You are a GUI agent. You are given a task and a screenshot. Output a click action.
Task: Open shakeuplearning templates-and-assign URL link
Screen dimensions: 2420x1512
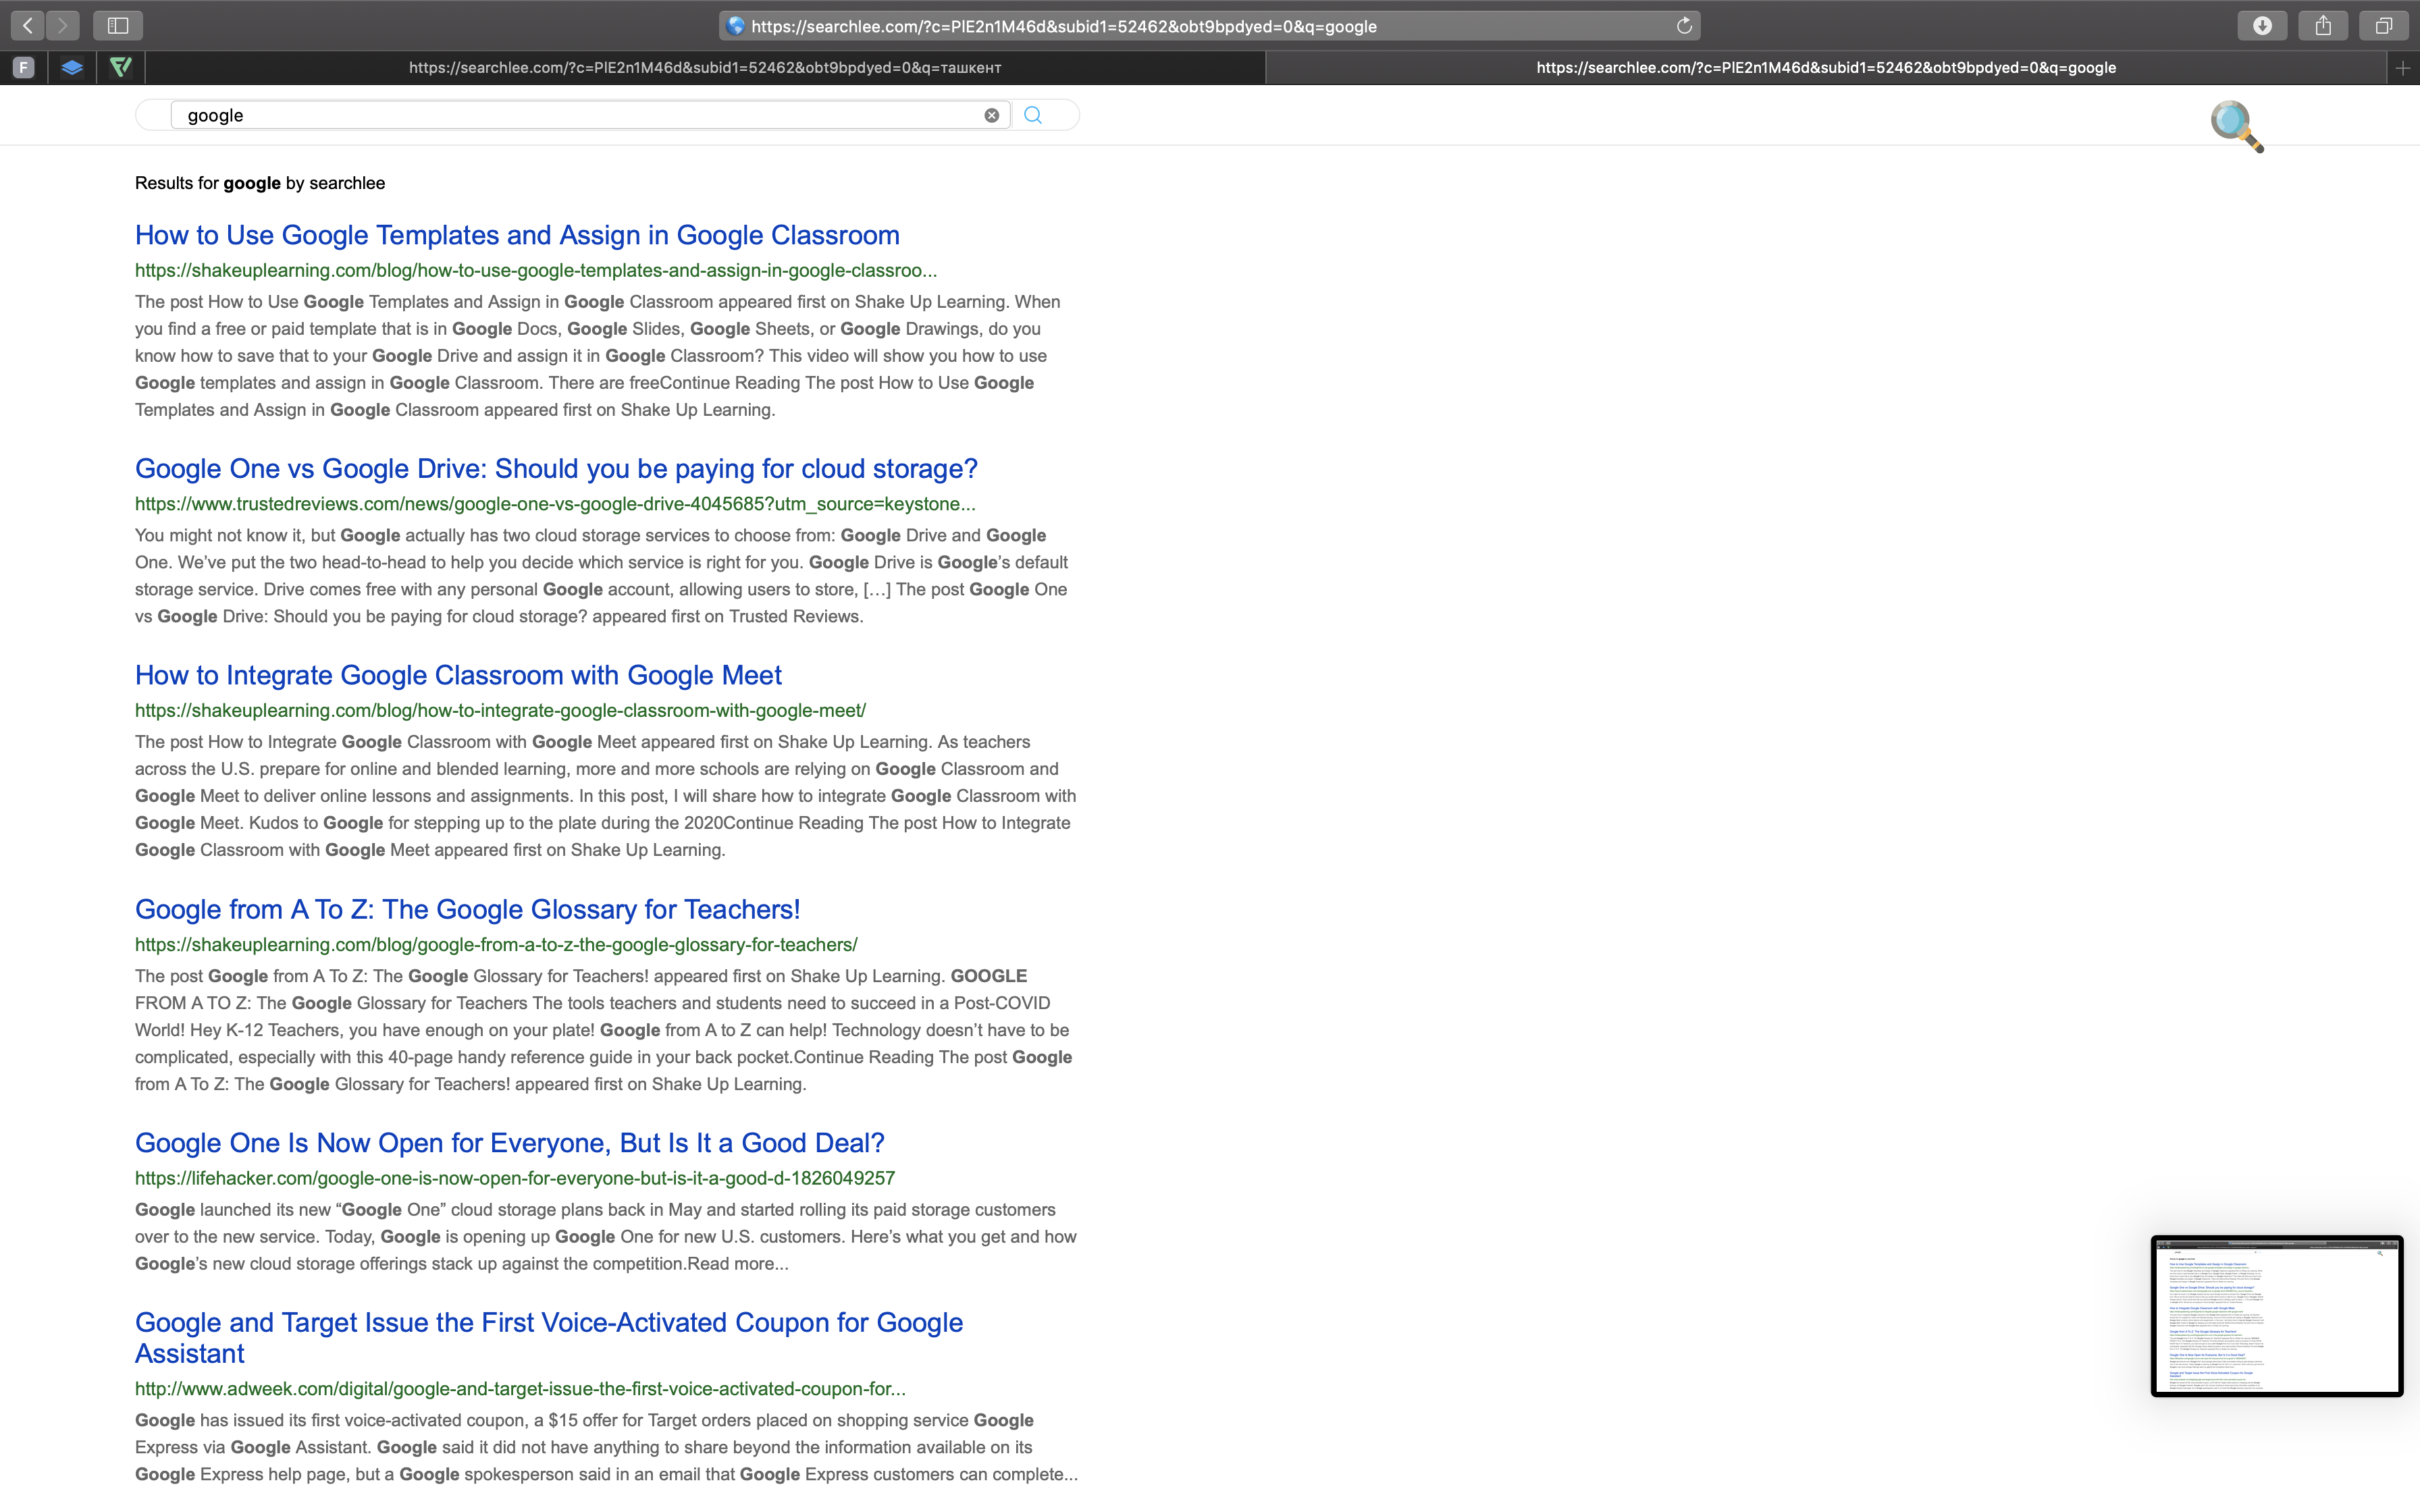tap(536, 270)
